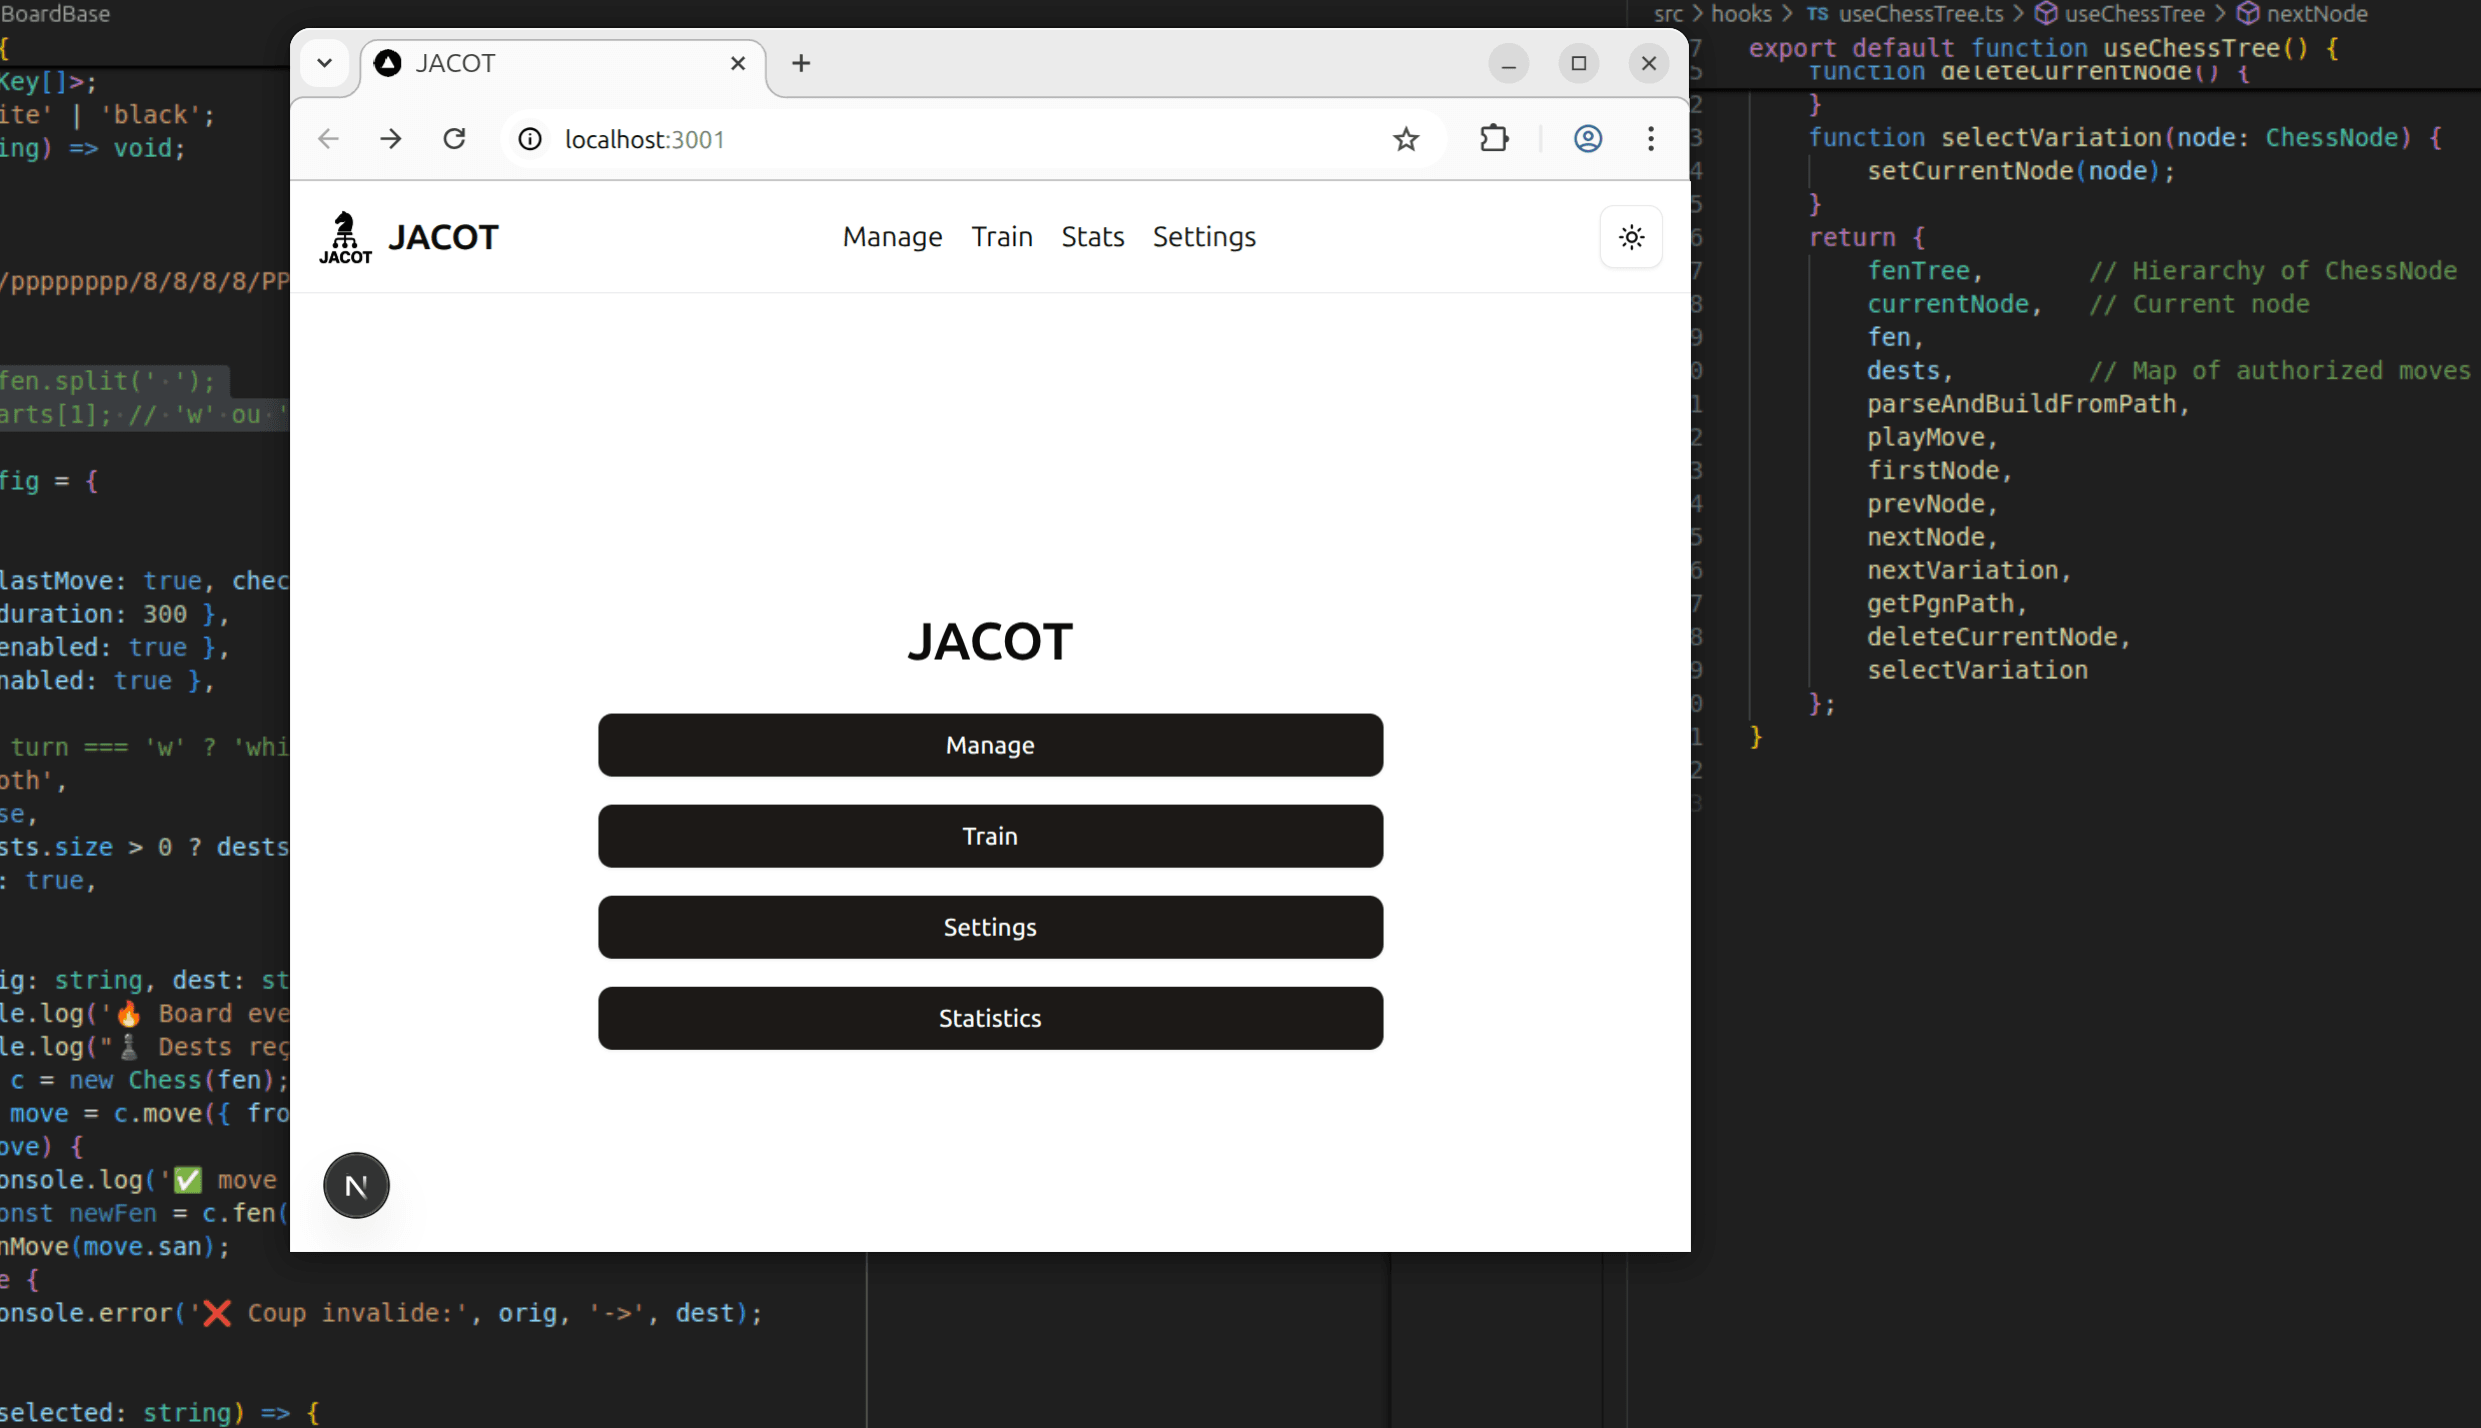View site information icon in the address bar
2481x1428 pixels.
pos(529,139)
